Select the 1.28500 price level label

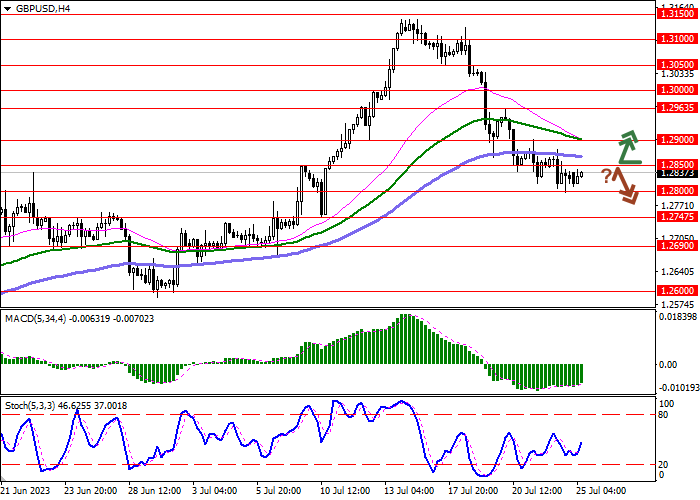click(677, 165)
